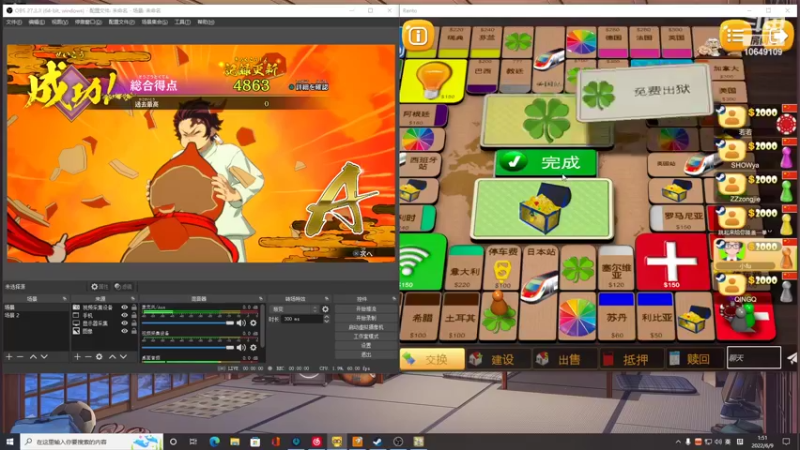Toggle lock on 显示器采集 source
The height and width of the screenshot is (450, 800).
coord(134,323)
